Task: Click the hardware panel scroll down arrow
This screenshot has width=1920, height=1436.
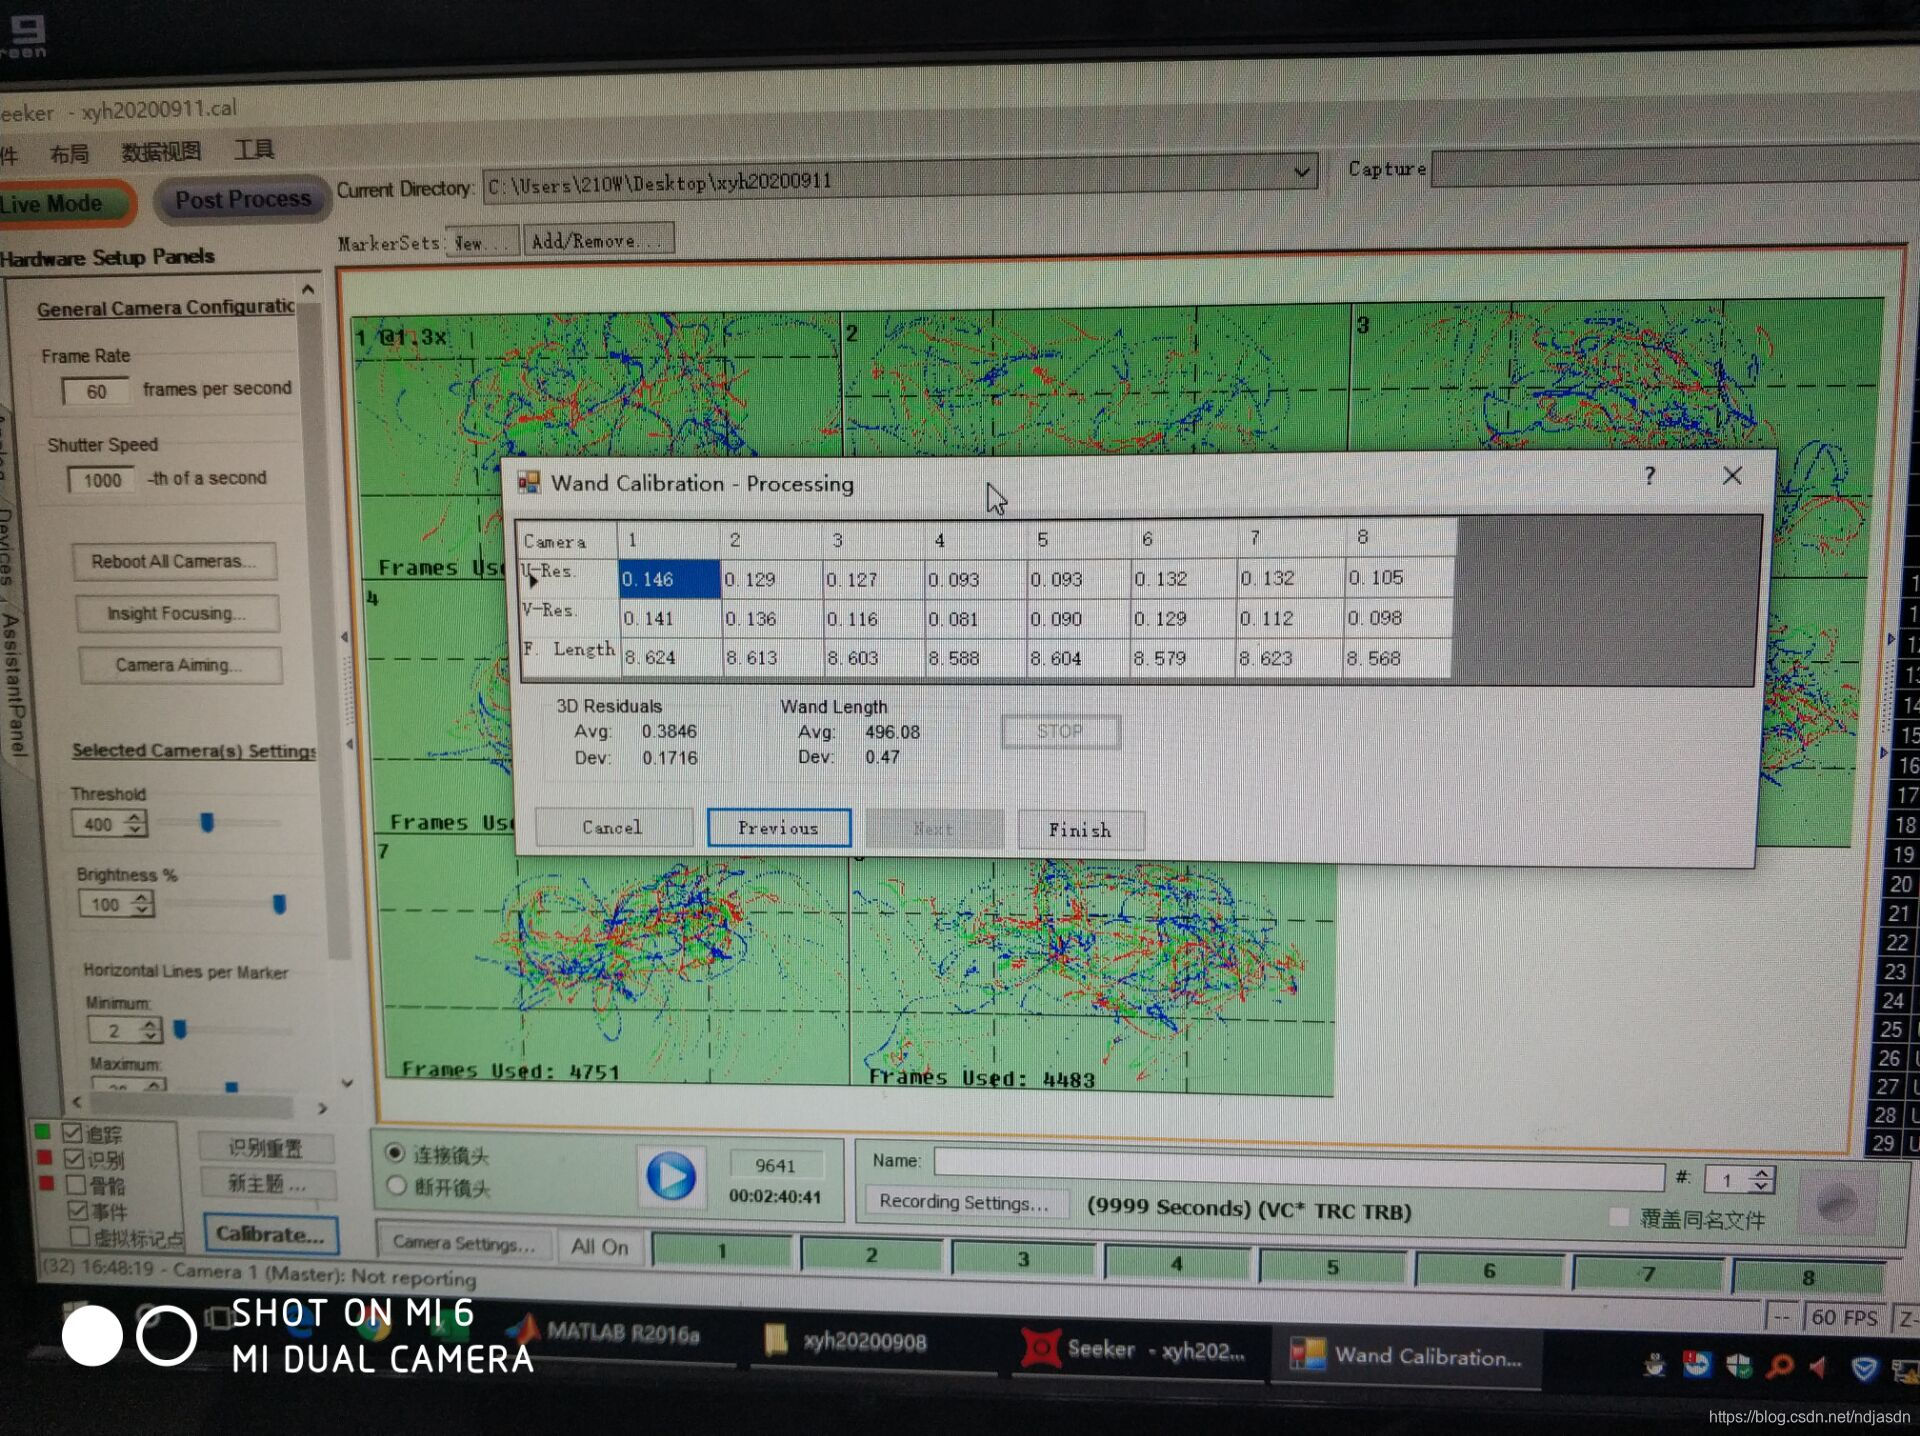Action: click(347, 1083)
